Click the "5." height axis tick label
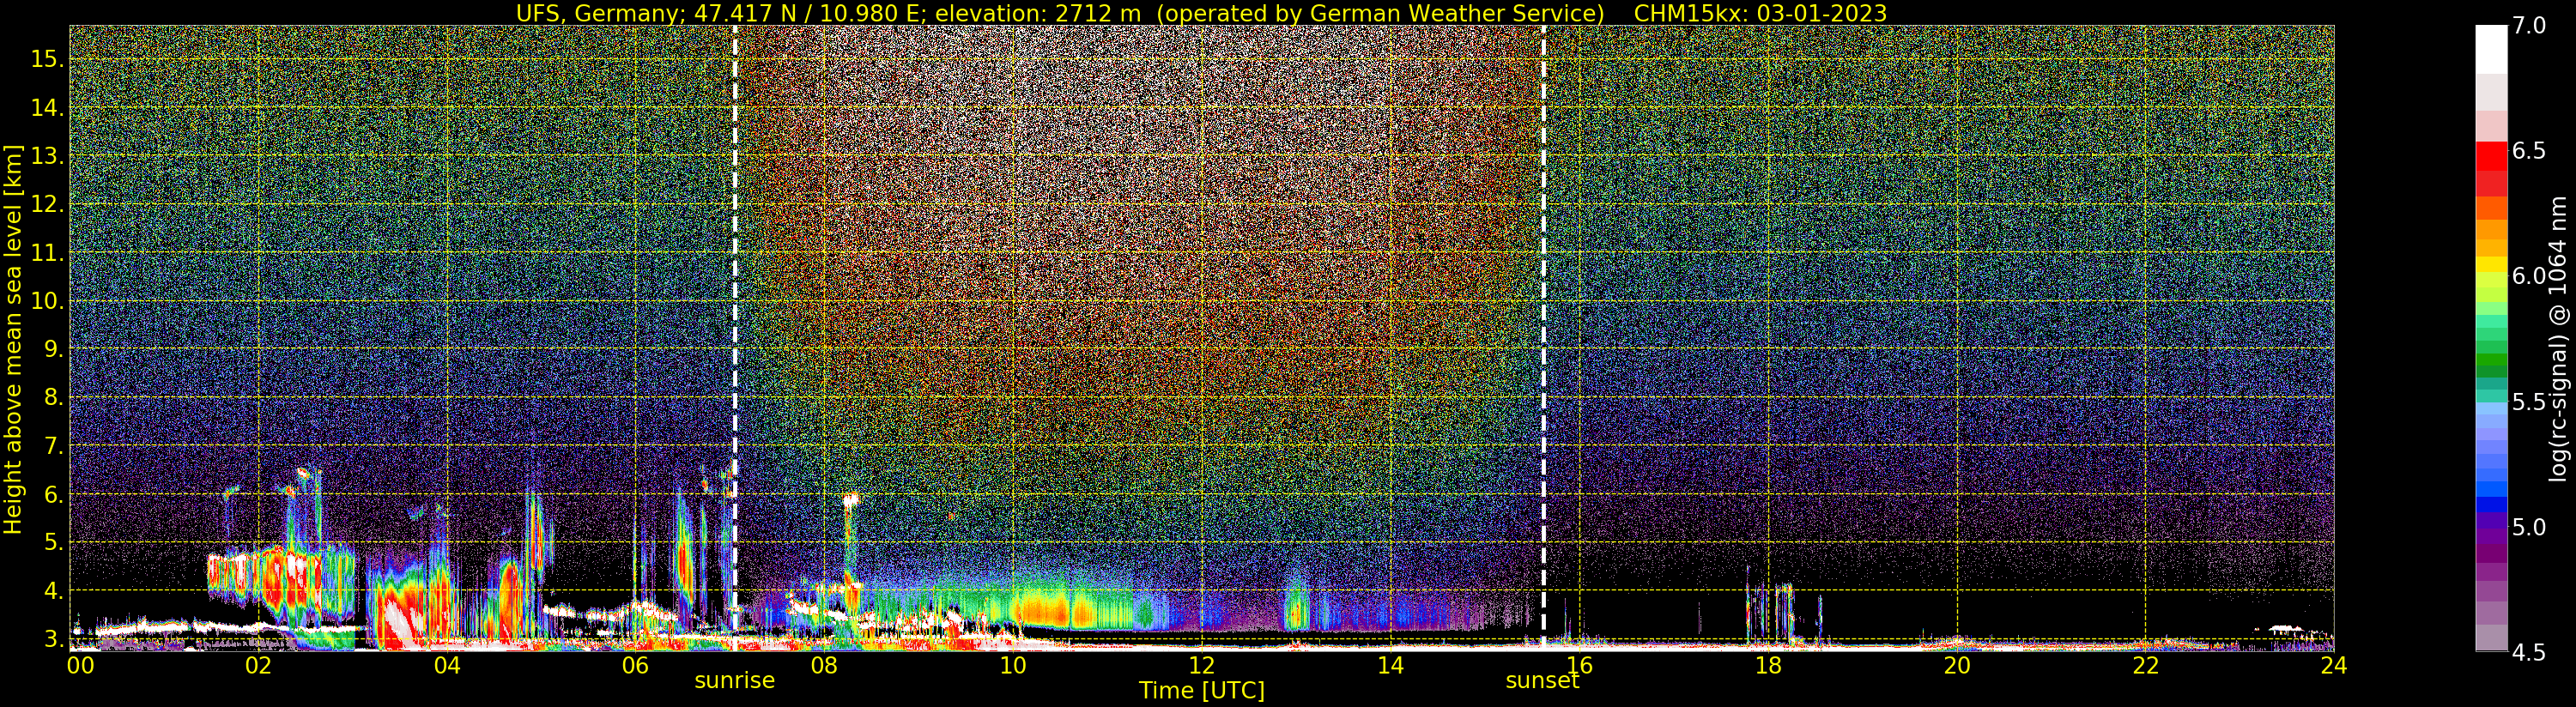 click(x=53, y=542)
